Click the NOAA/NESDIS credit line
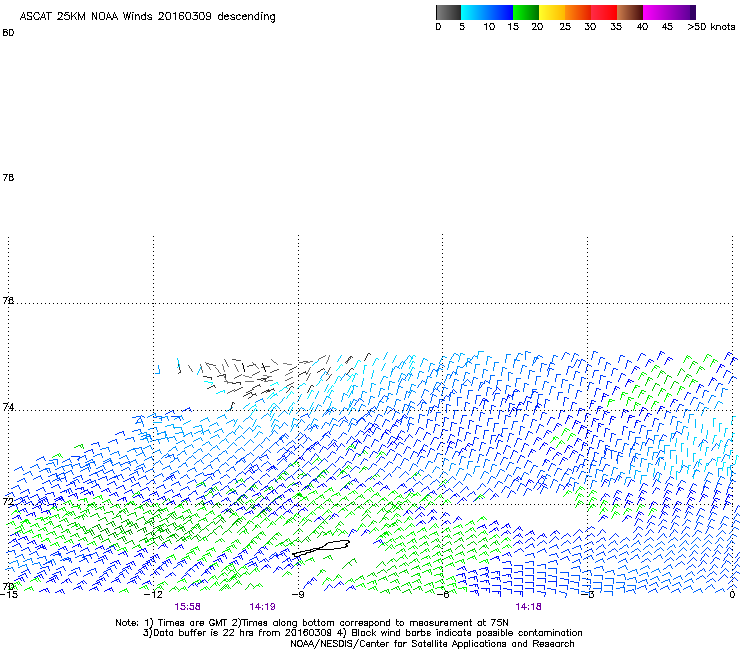This screenshot has width=740, height=650. point(432,644)
